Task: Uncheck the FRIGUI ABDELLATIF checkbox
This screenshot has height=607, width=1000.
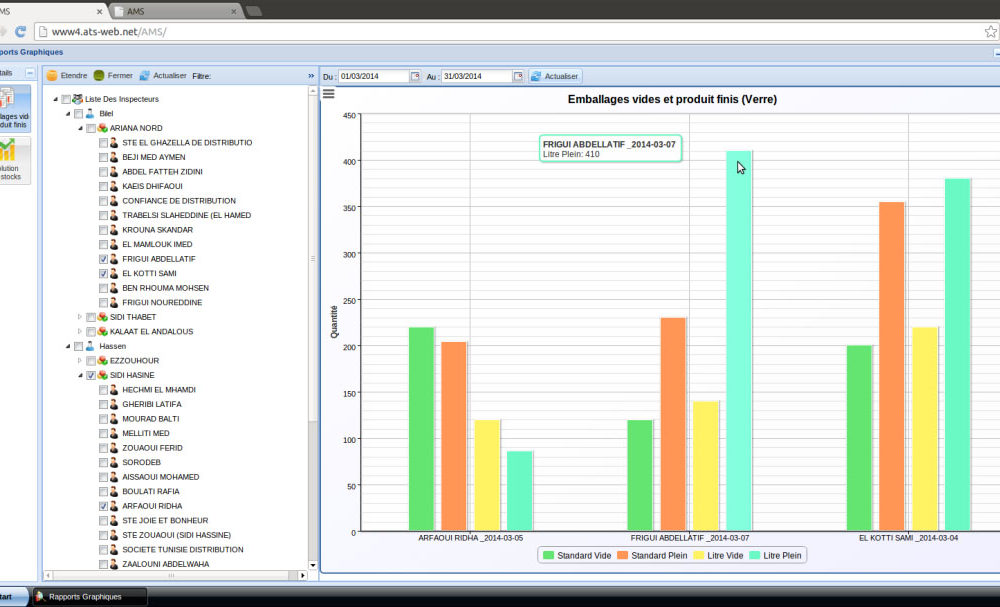Action: (104, 259)
